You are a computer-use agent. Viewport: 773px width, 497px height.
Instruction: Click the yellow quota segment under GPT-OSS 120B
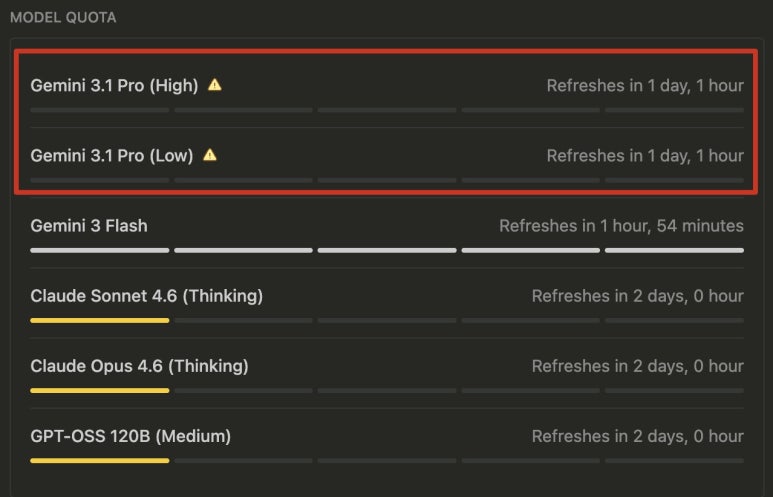100,460
